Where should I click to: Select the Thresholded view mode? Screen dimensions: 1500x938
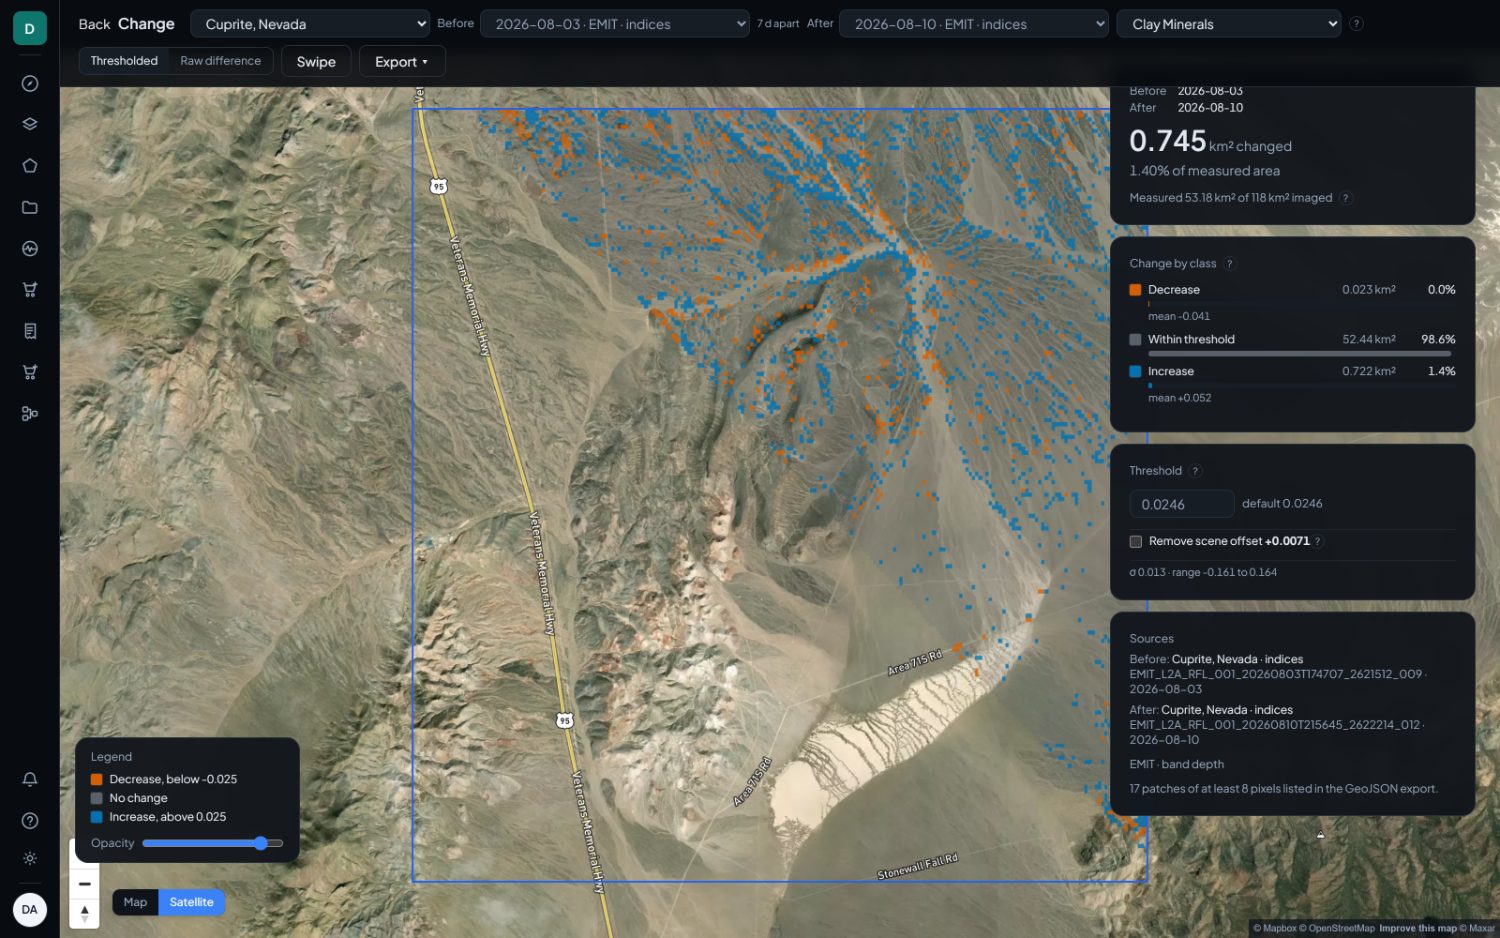pyautogui.click(x=124, y=61)
